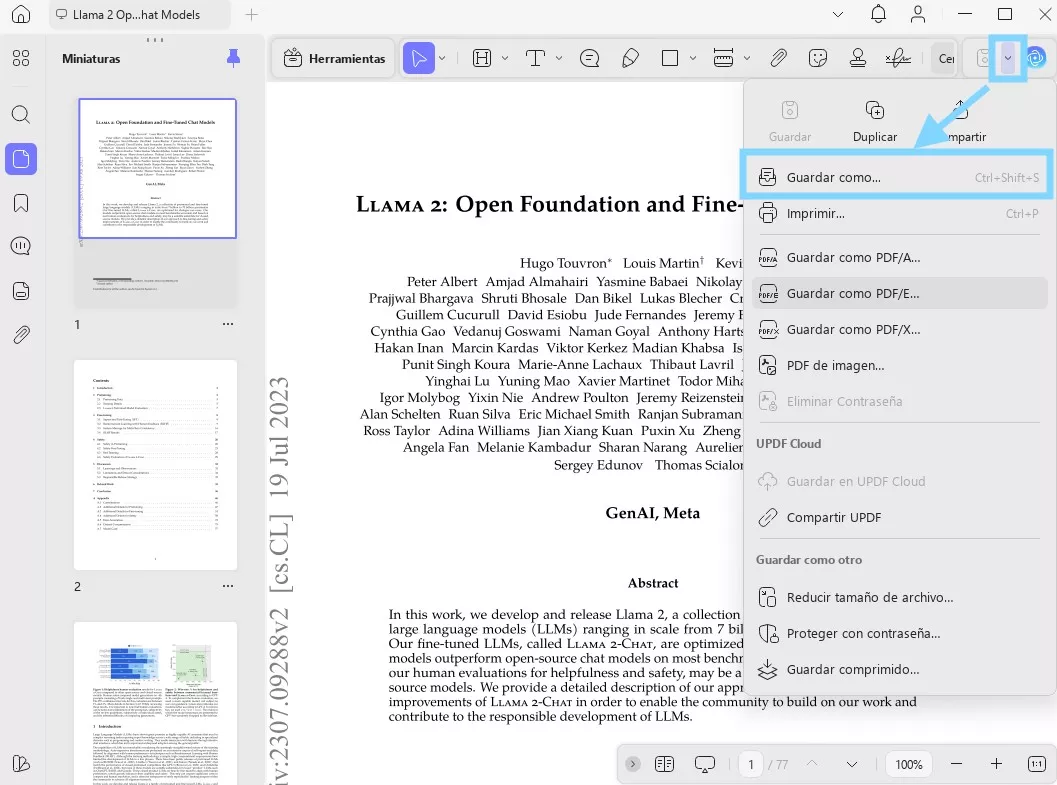Go to next page arrow

click(x=851, y=764)
